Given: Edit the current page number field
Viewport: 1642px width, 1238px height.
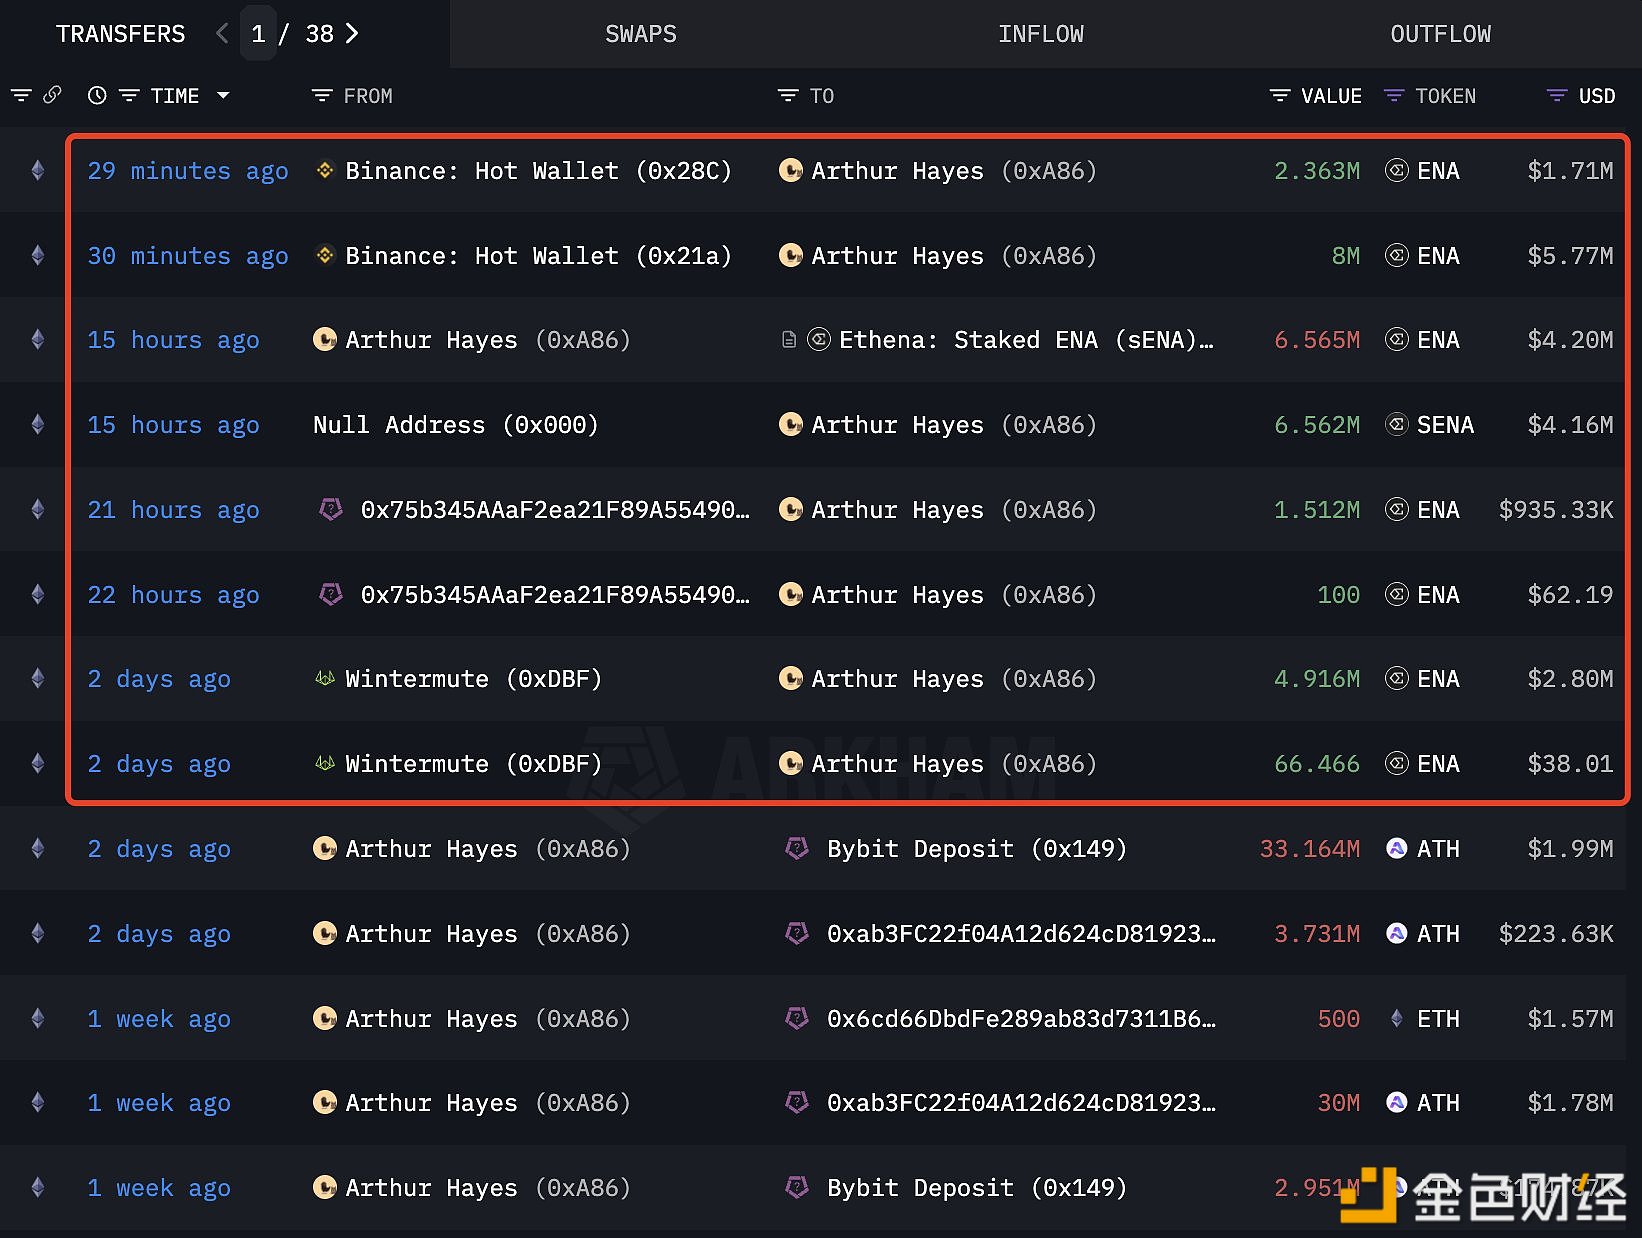Looking at the screenshot, I should (258, 34).
